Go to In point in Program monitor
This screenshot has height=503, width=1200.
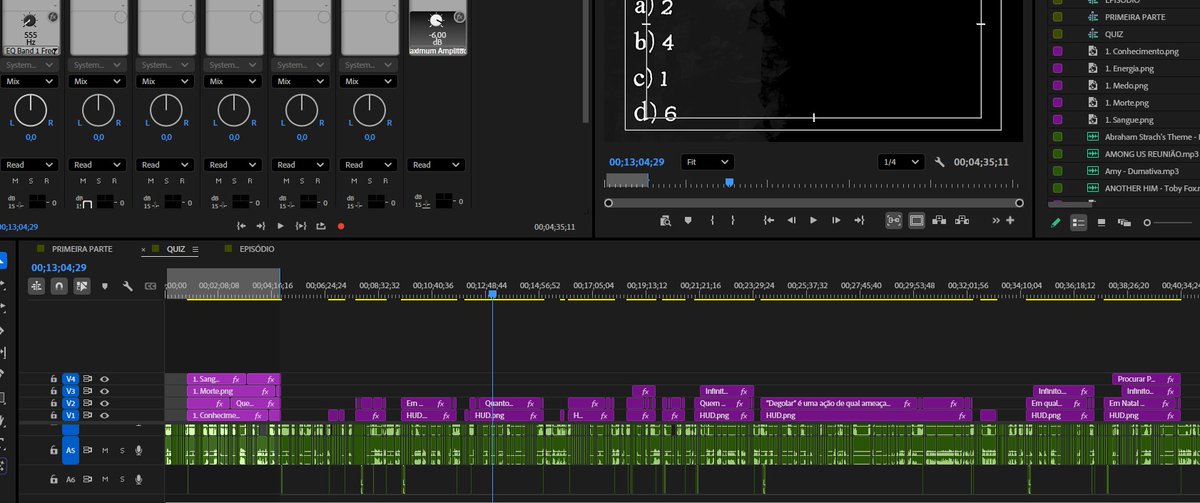click(768, 220)
